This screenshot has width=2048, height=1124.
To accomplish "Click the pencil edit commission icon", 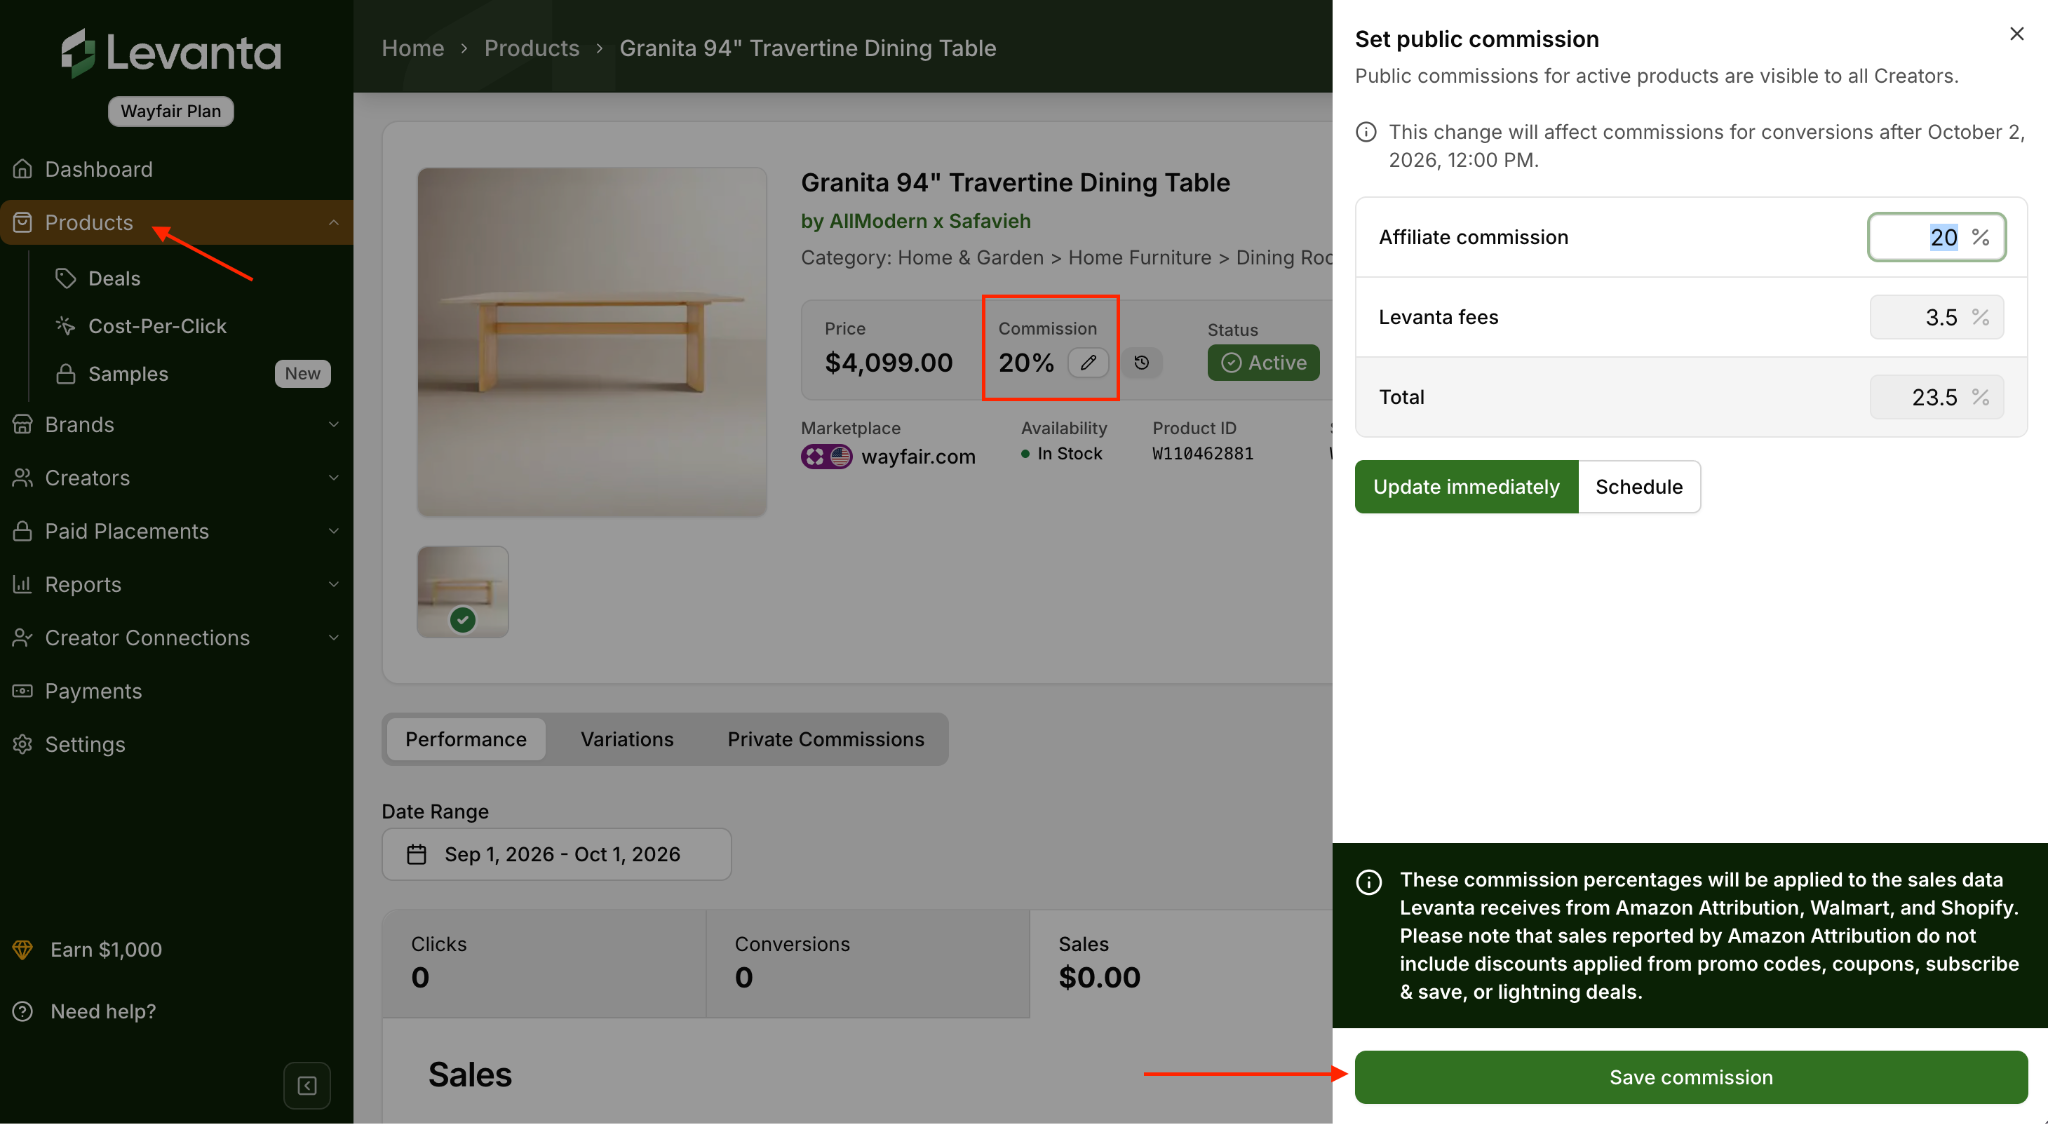I will (x=1088, y=362).
